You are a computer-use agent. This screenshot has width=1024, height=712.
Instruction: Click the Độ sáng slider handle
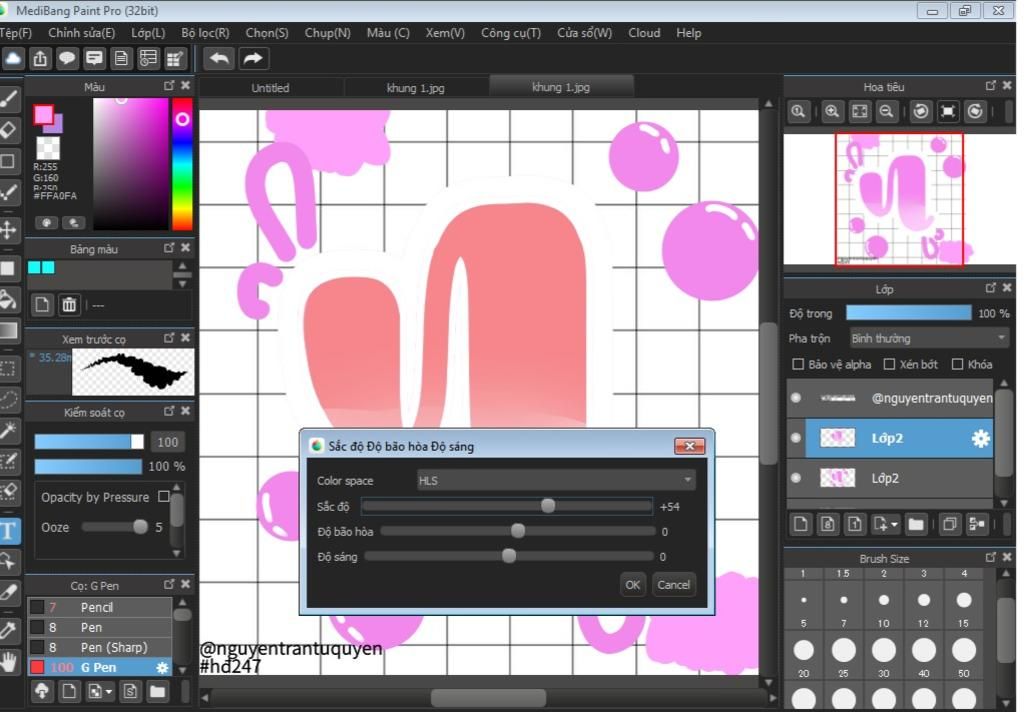click(x=509, y=556)
